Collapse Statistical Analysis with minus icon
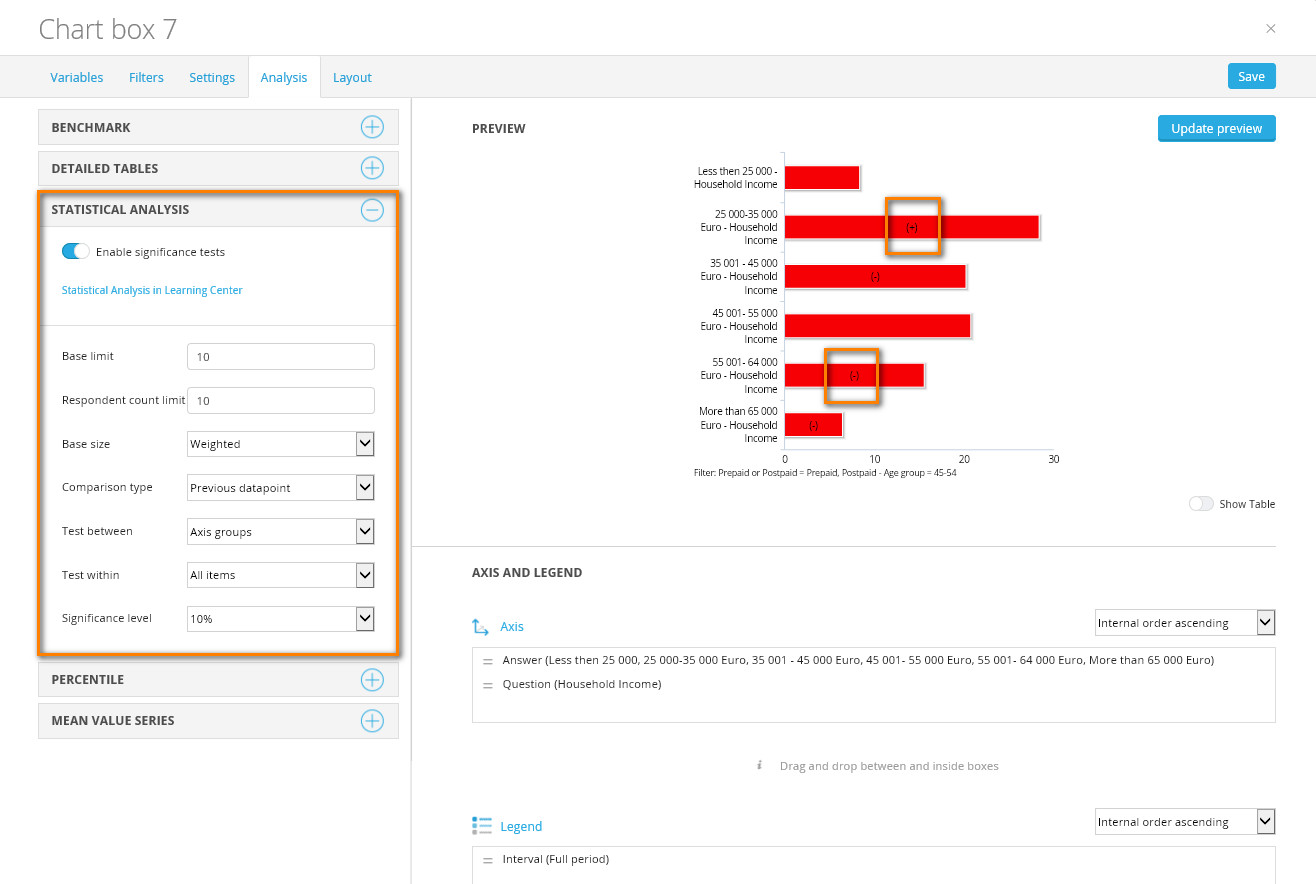The height and width of the screenshot is (884, 1316). 372,210
